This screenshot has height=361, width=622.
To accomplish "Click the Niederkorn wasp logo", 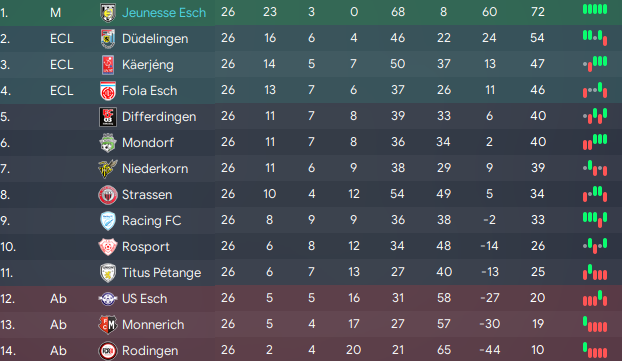I will (108, 169).
